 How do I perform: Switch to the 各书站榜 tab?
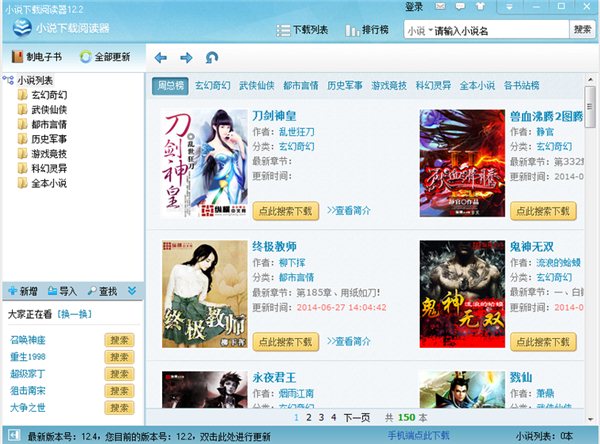(522, 86)
